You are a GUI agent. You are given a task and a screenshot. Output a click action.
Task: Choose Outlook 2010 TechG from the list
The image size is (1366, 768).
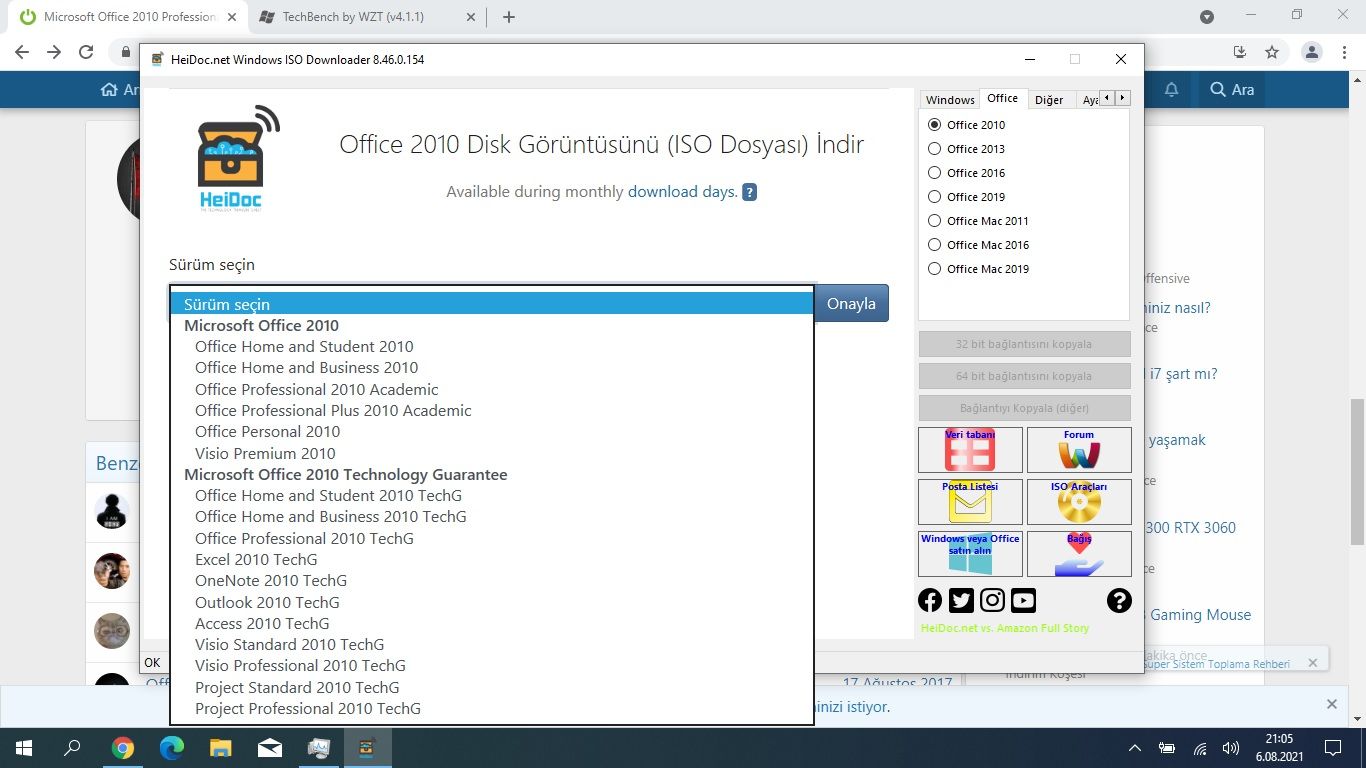(492, 603)
